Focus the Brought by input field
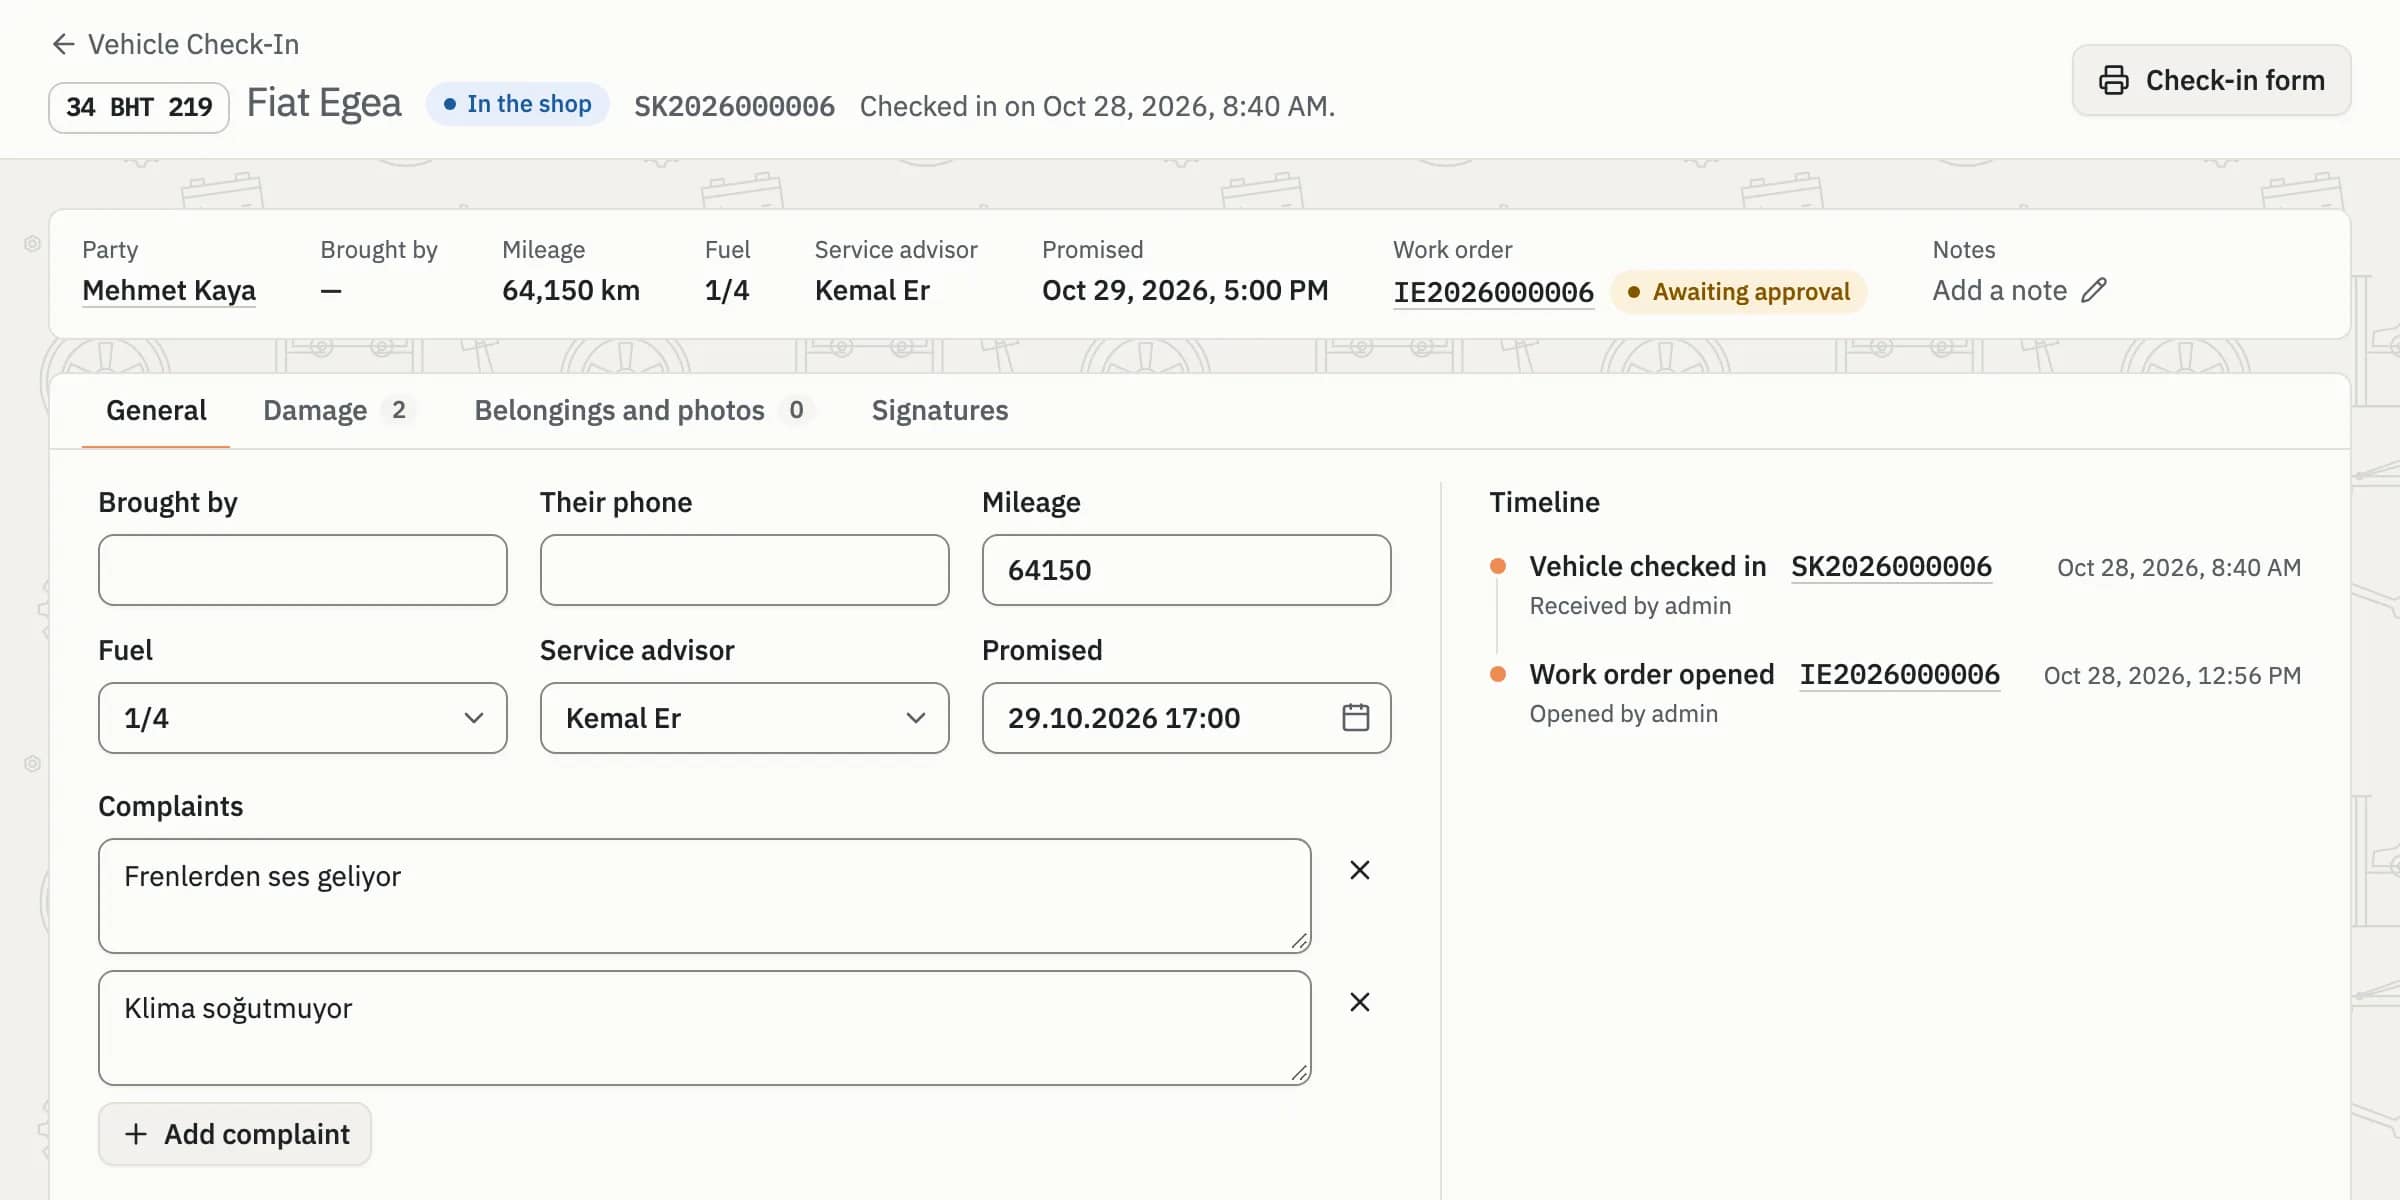Viewport: 2400px width, 1200px height. (x=303, y=570)
